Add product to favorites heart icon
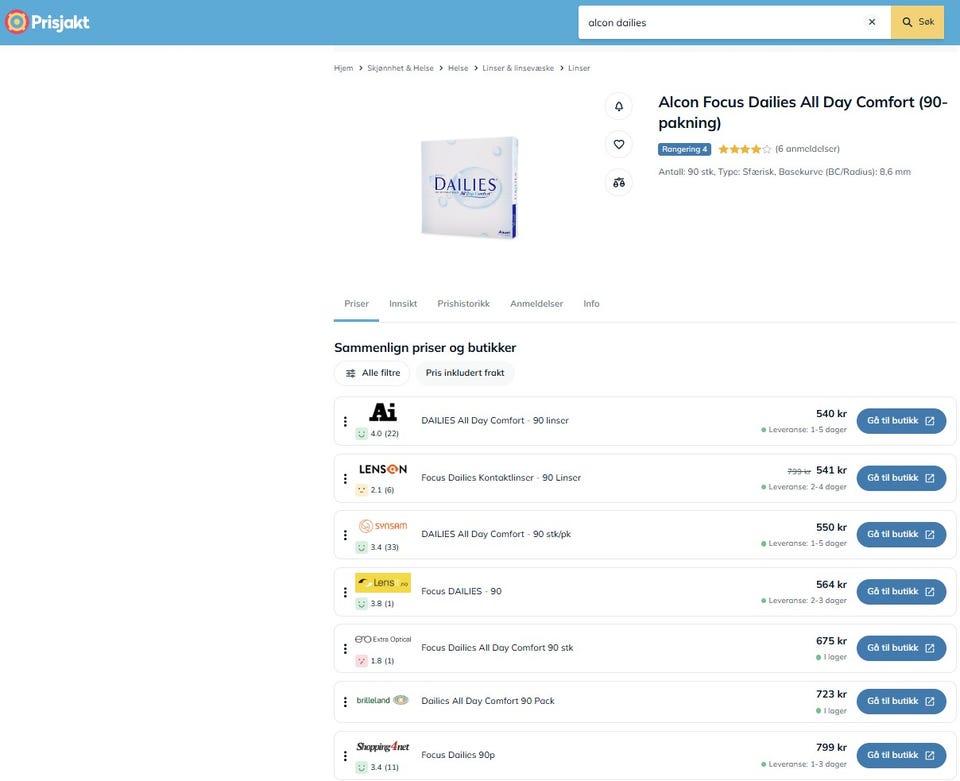Image resolution: width=960 pixels, height=781 pixels. (619, 144)
